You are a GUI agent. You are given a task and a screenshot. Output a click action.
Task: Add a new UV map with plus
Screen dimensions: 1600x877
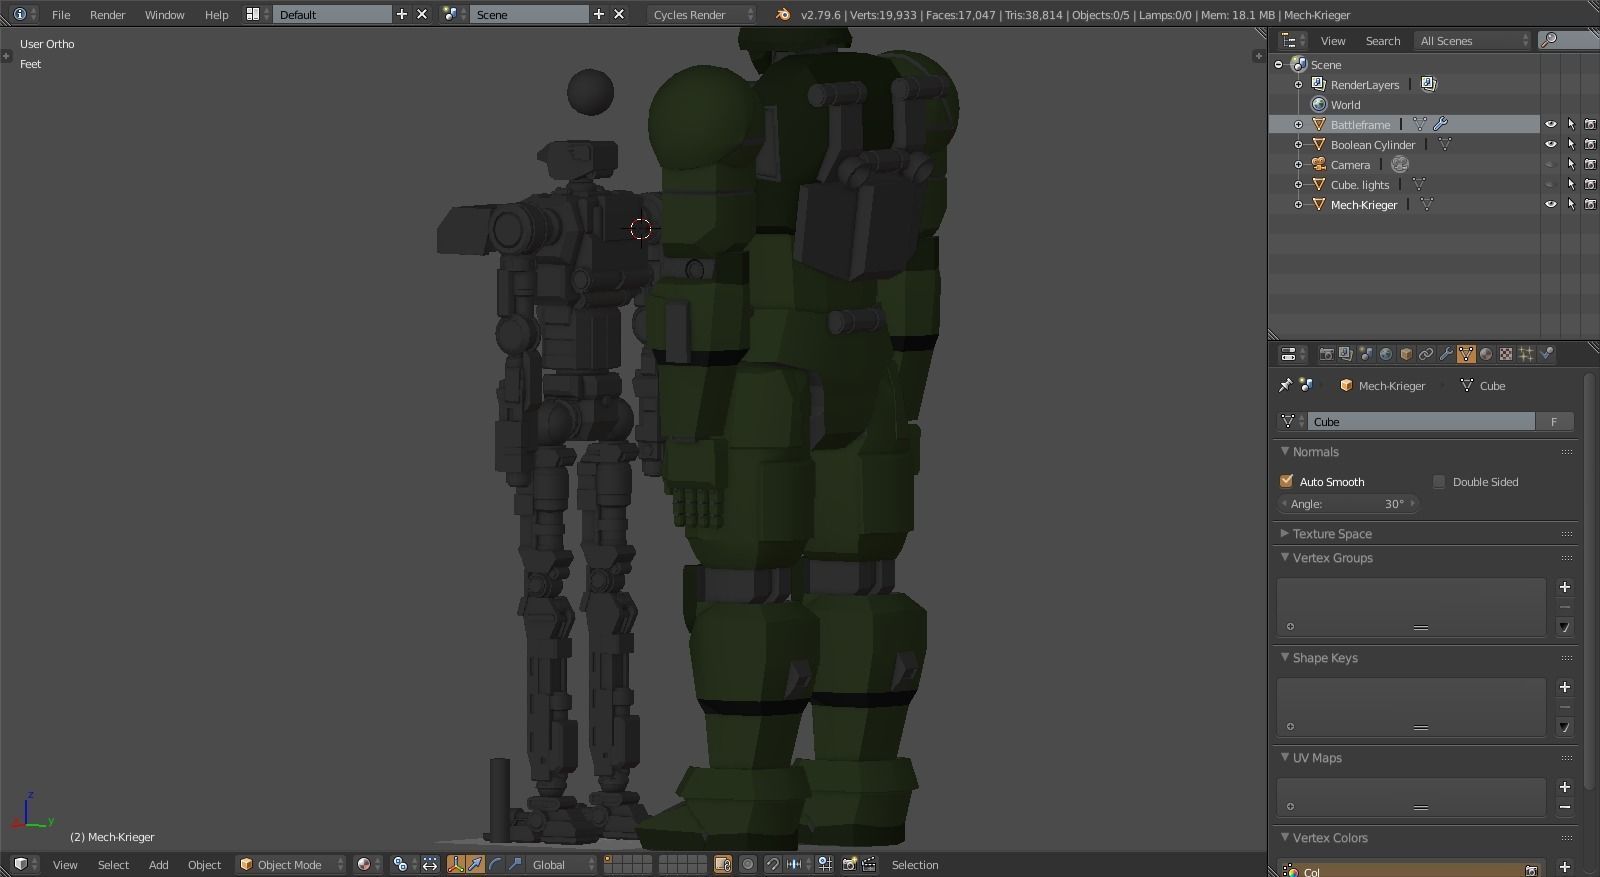pyautogui.click(x=1565, y=787)
